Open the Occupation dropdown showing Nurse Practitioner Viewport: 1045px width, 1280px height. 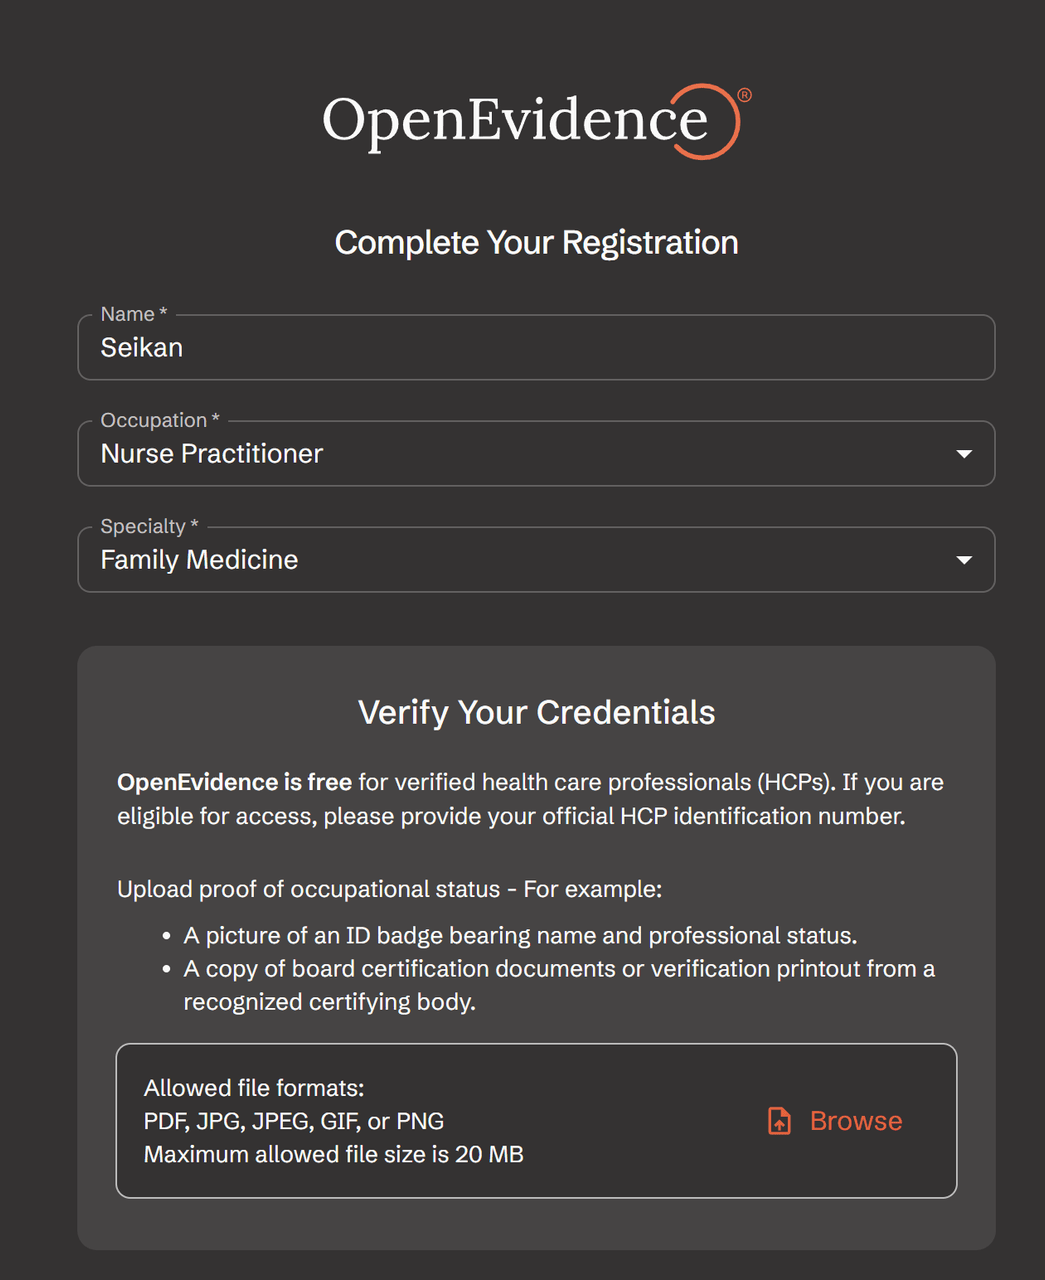tap(536, 453)
